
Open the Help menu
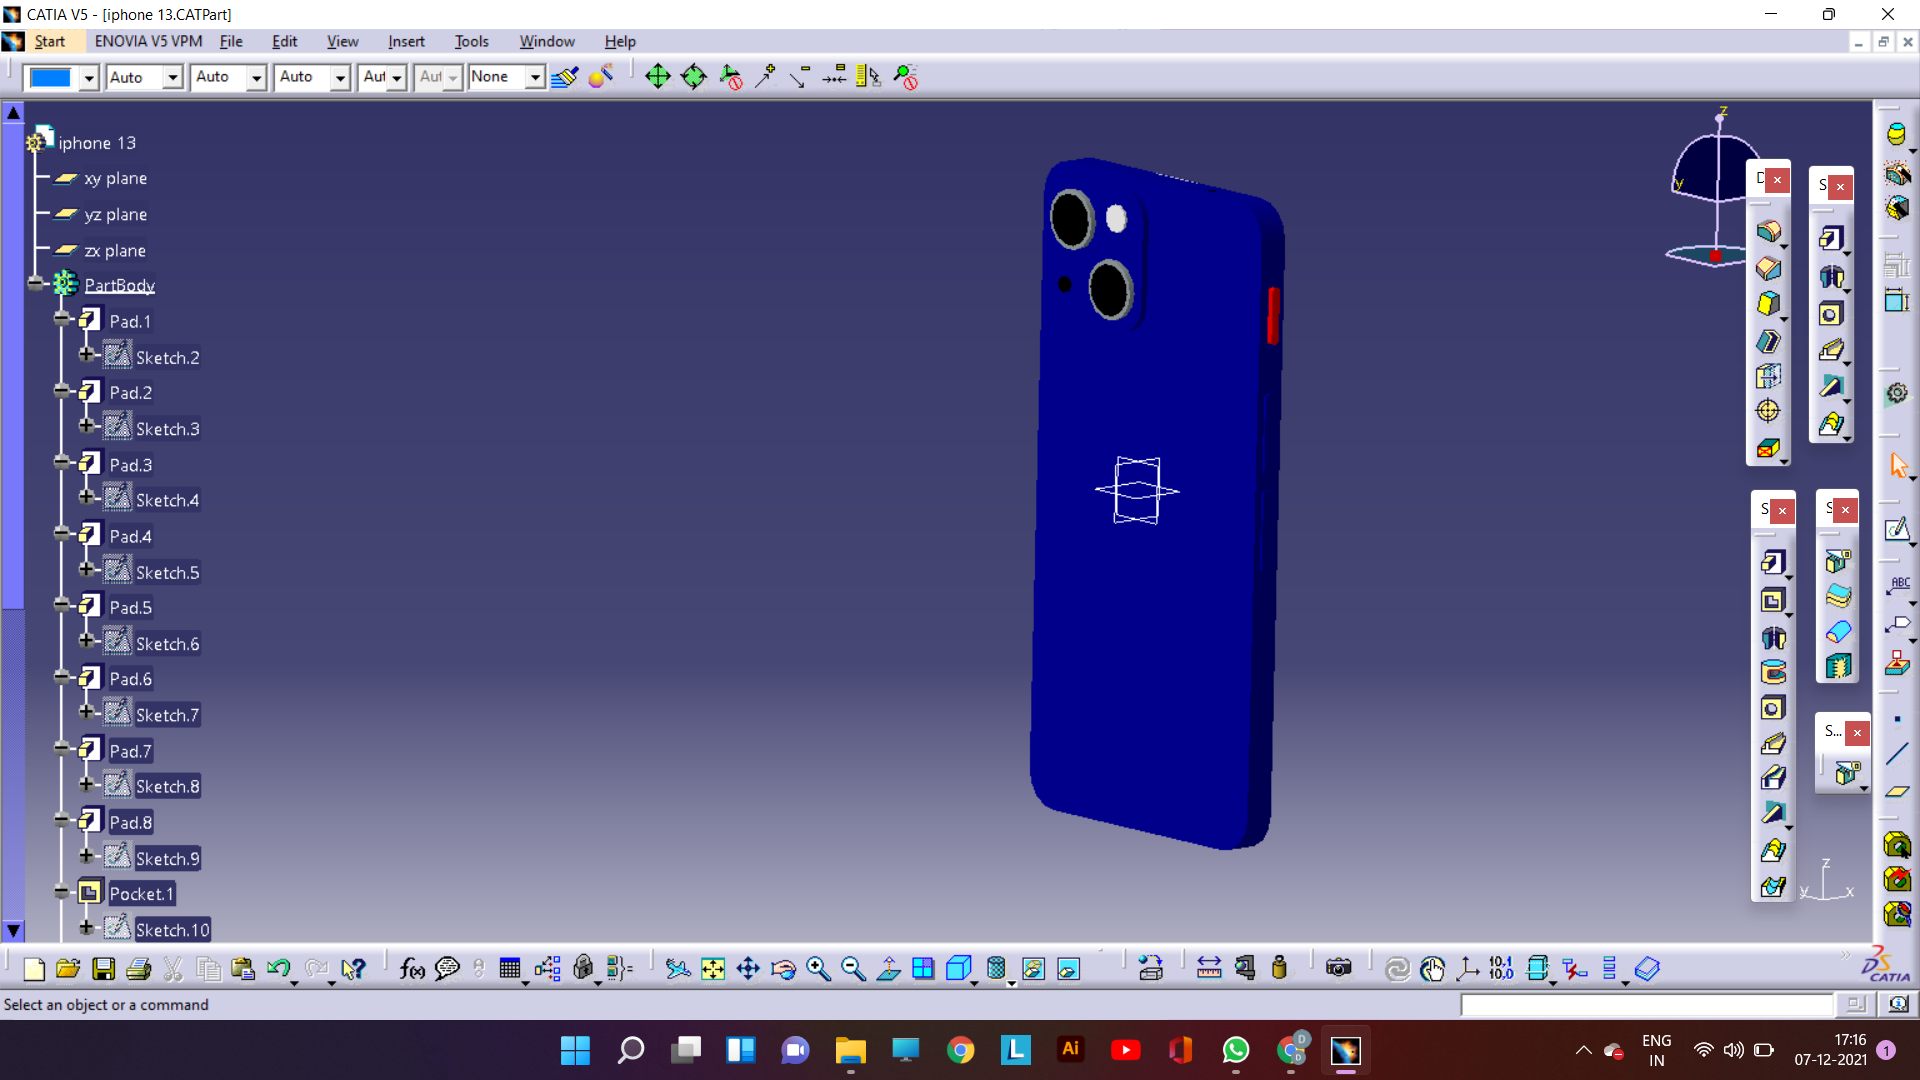(620, 41)
